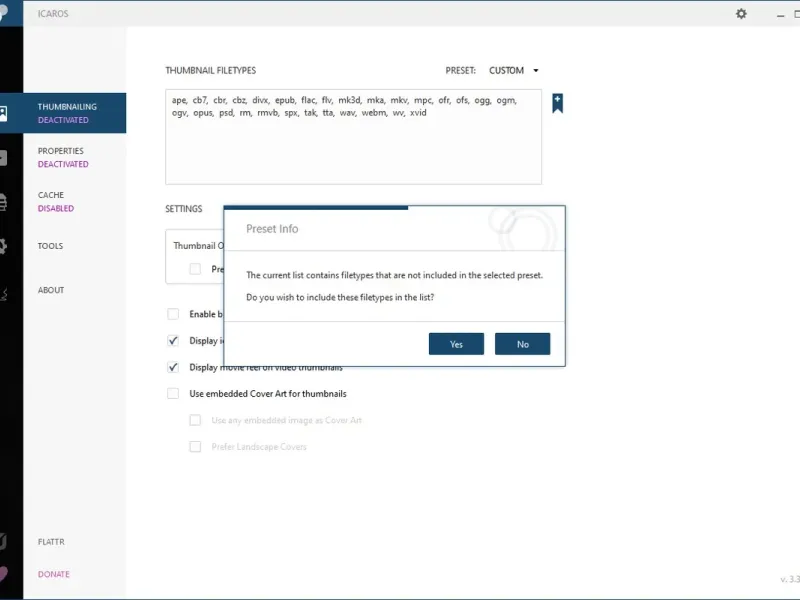Minimize the Icaros window

[x=780, y=15]
